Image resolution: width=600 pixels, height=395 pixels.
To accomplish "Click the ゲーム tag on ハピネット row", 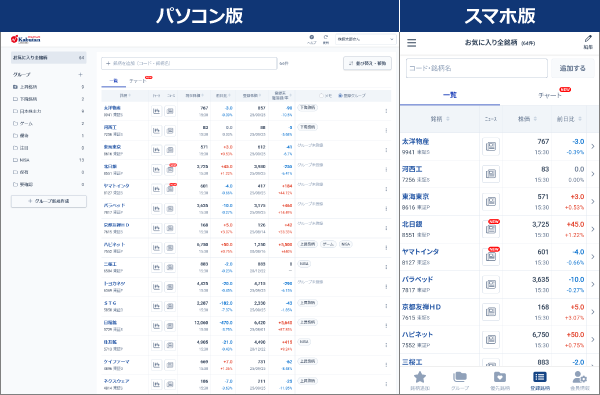I will [x=328, y=244].
